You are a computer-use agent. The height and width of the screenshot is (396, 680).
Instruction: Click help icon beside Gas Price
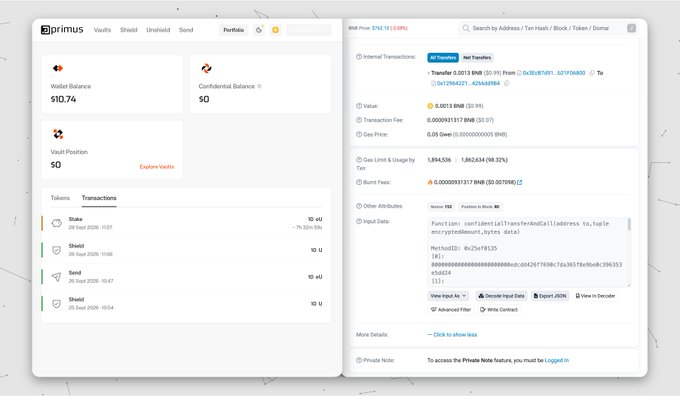(359, 134)
